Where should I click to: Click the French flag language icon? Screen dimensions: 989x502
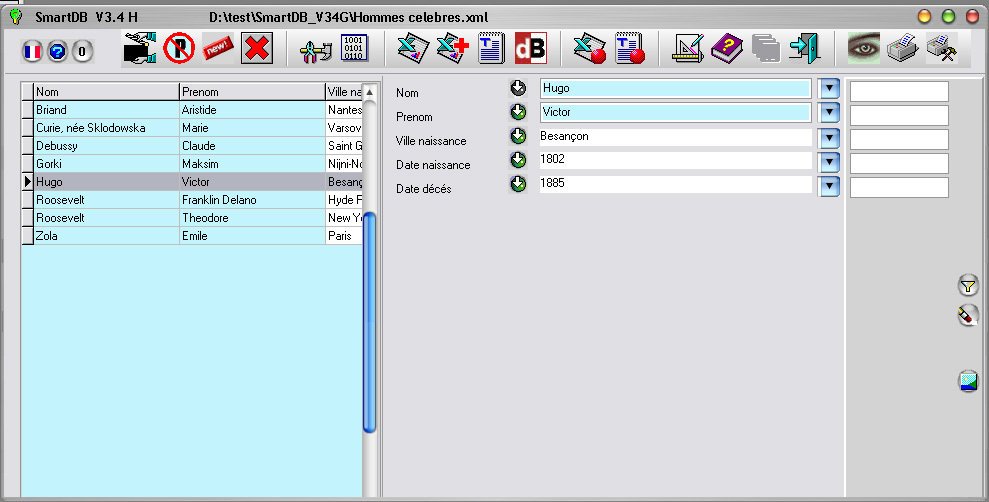pyautogui.click(x=32, y=50)
